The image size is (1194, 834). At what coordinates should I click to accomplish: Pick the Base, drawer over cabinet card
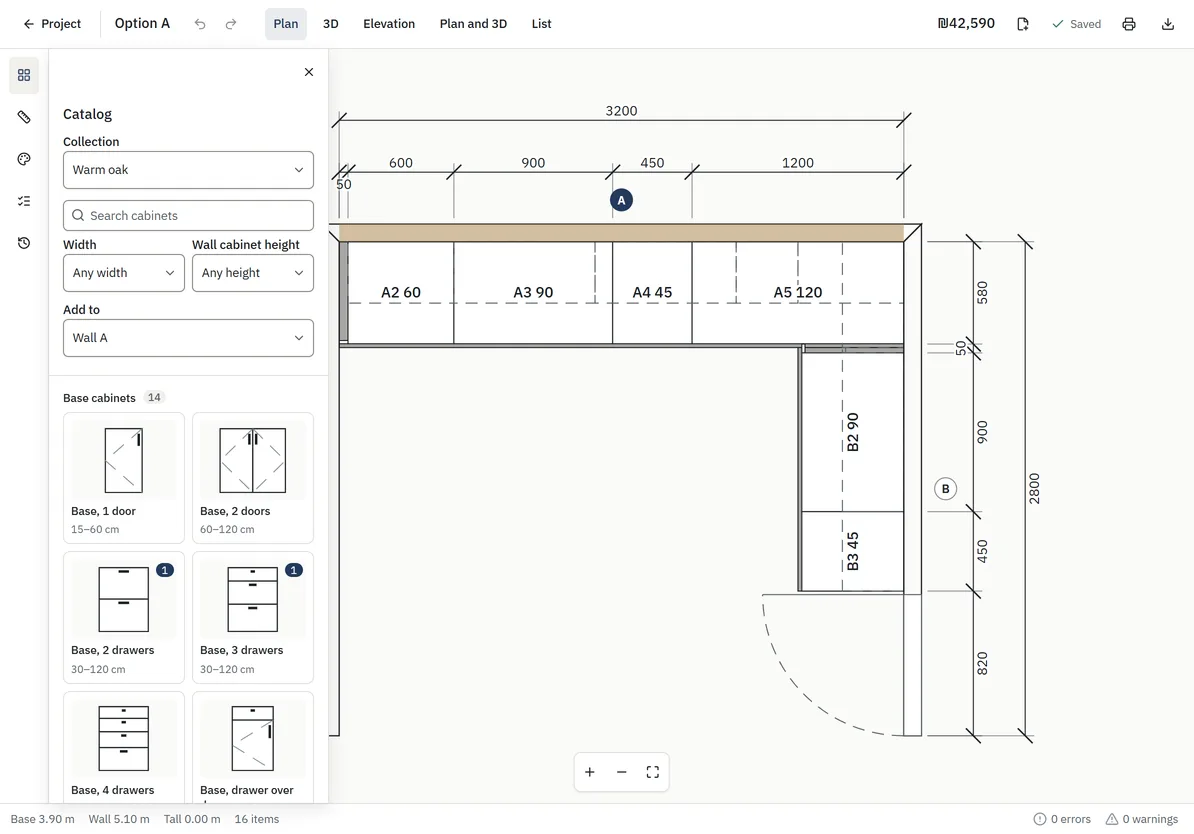click(253, 747)
